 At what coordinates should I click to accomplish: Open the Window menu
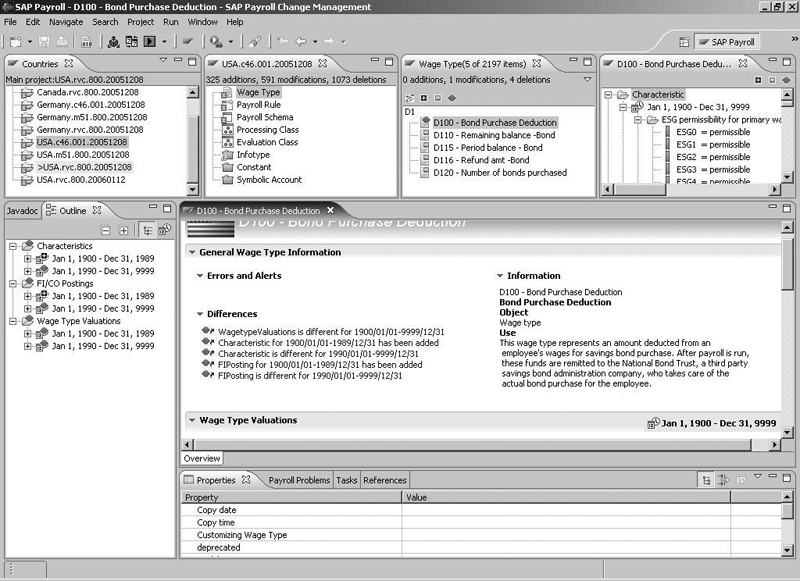pos(203,22)
